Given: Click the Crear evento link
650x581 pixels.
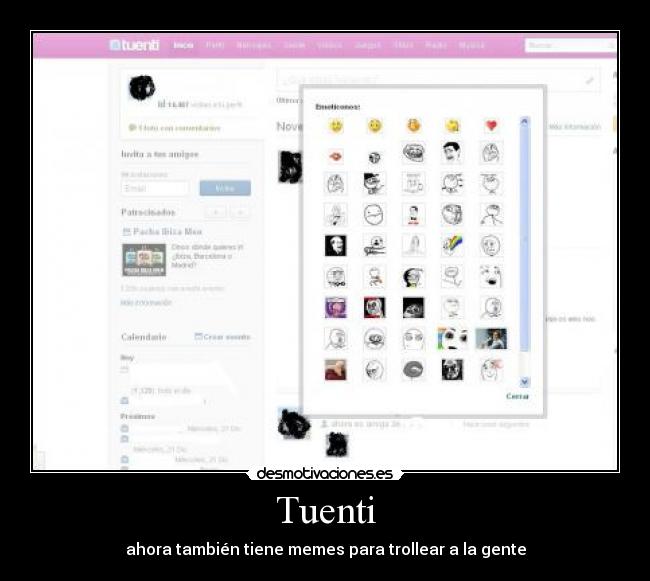Looking at the screenshot, I should pyautogui.click(x=223, y=336).
